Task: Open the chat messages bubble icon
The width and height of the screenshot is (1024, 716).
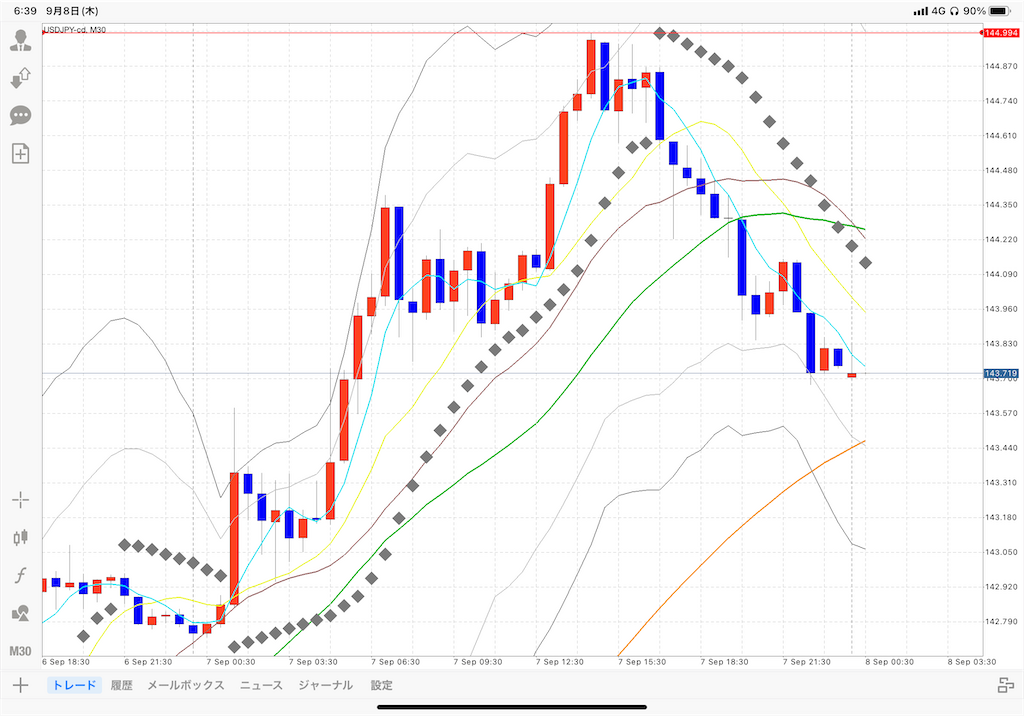Action: (20, 116)
